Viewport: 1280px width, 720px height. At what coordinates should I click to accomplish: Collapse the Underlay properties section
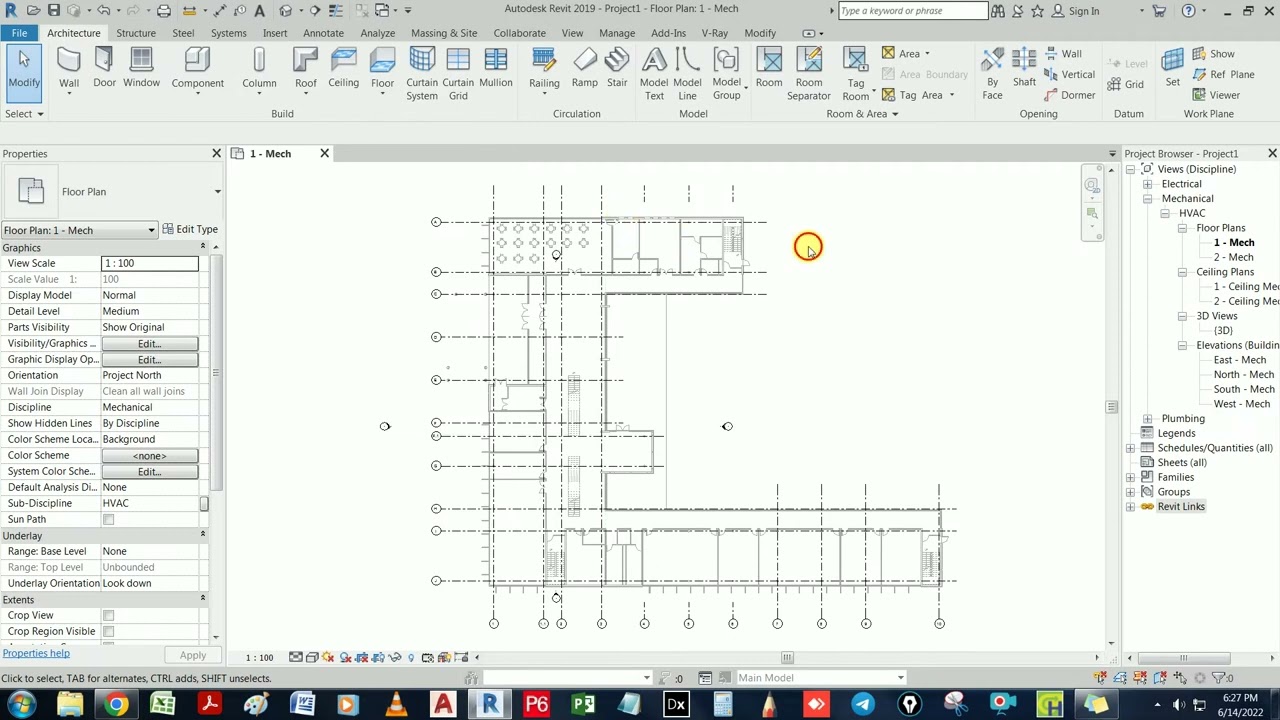click(x=202, y=535)
